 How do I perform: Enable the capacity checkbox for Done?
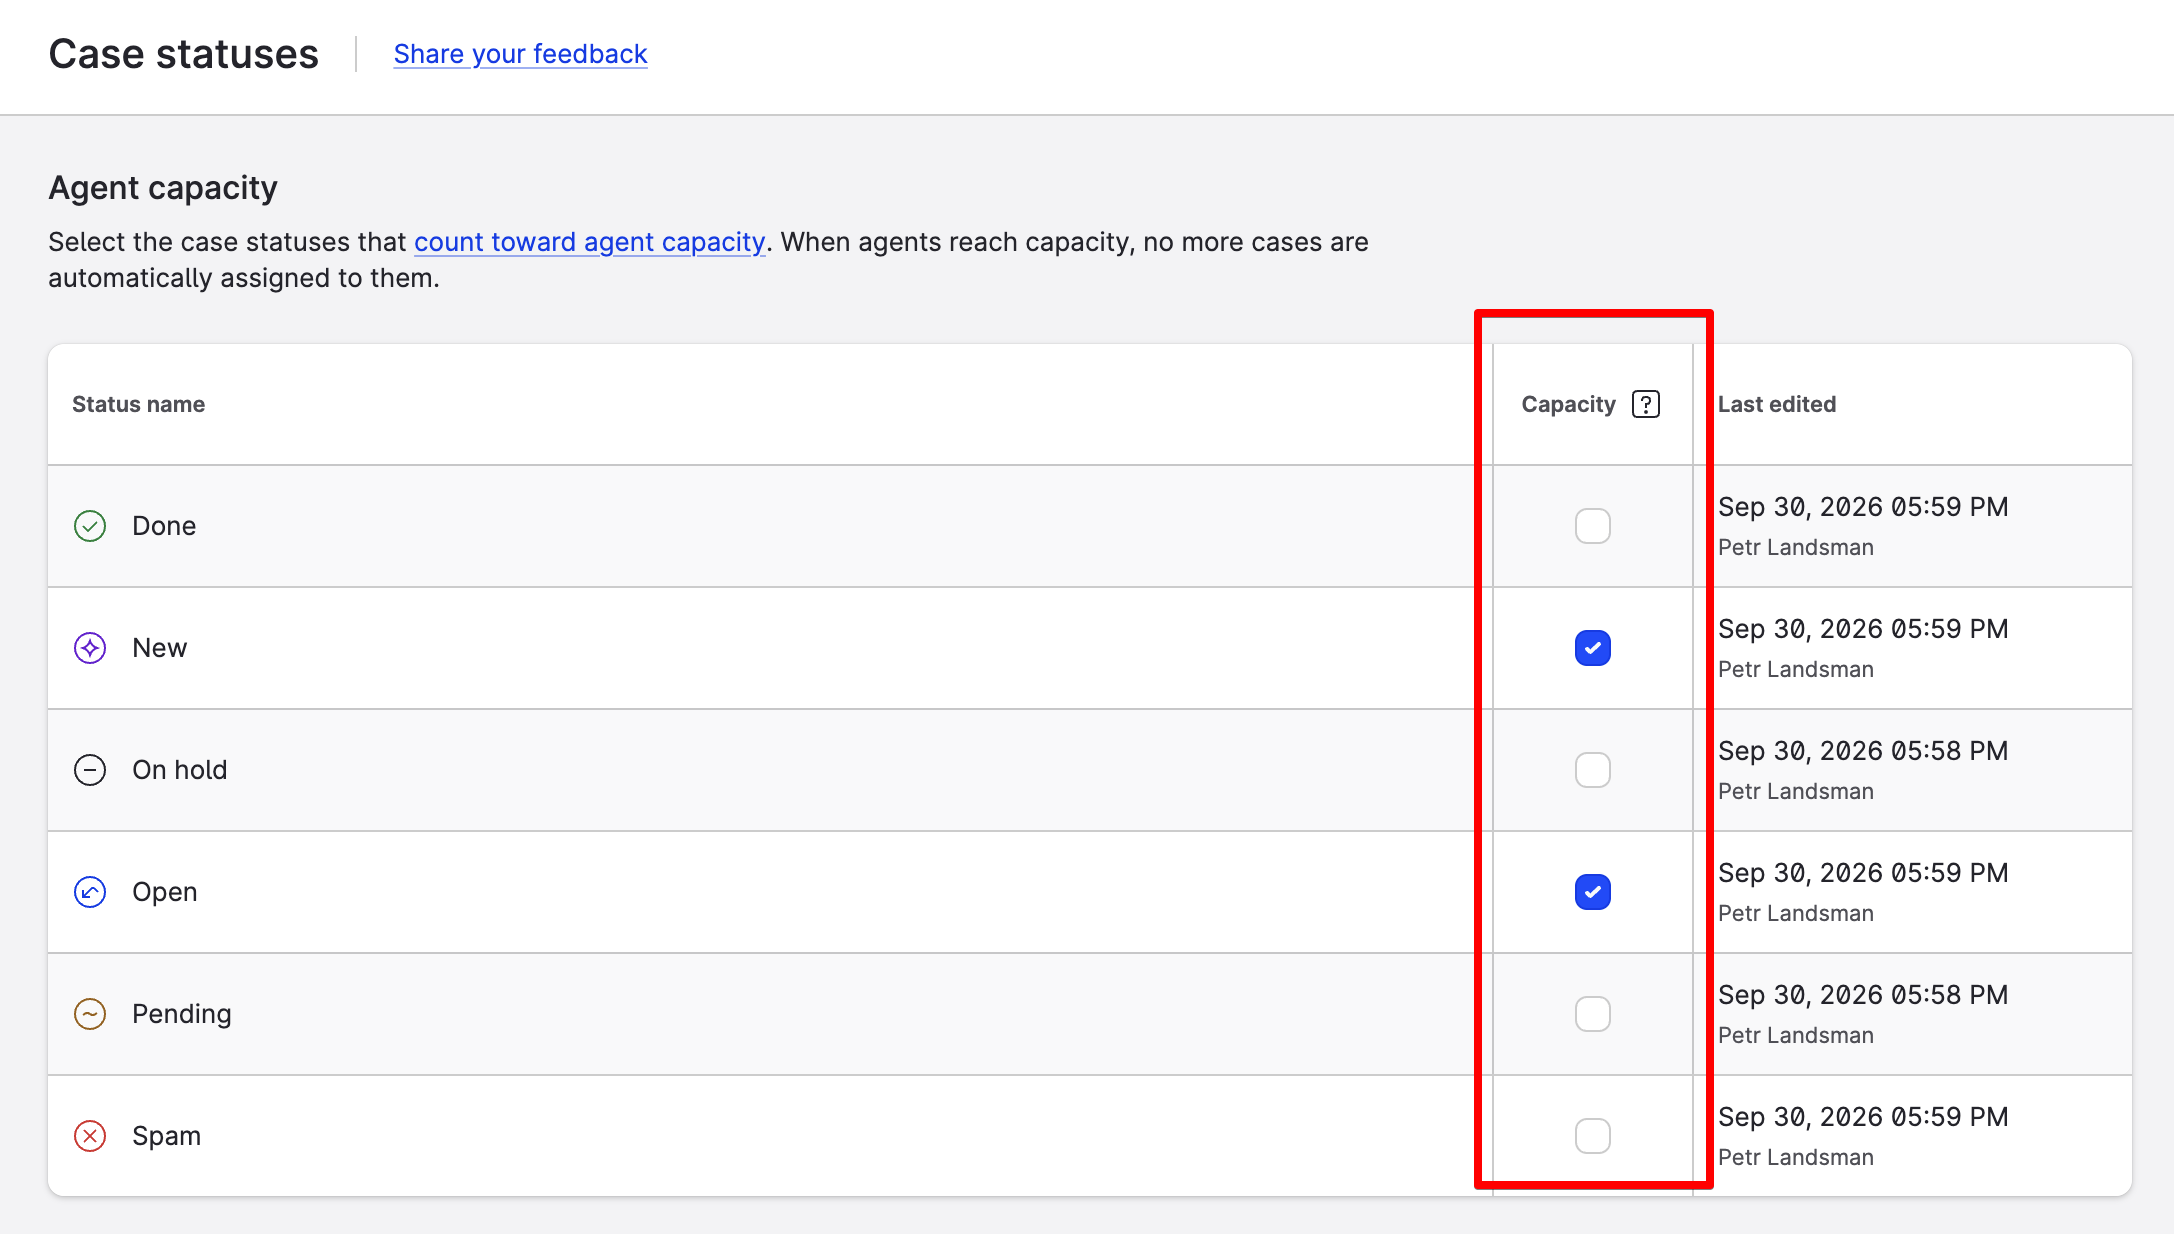pyautogui.click(x=1593, y=526)
